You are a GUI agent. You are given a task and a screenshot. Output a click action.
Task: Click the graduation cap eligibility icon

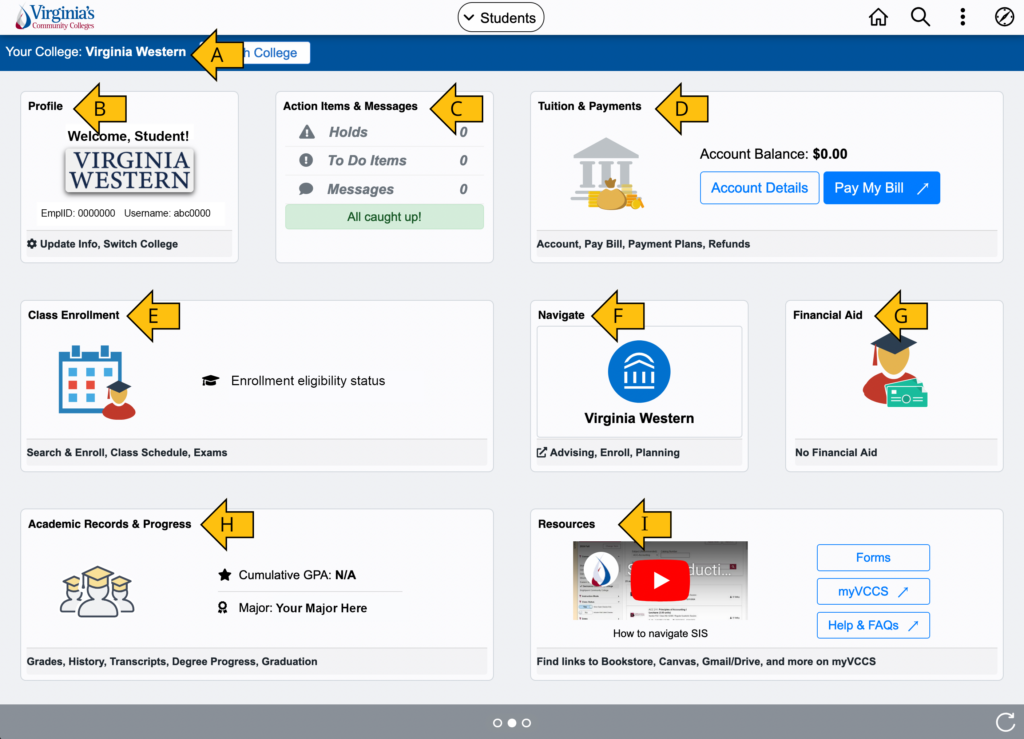(x=210, y=381)
